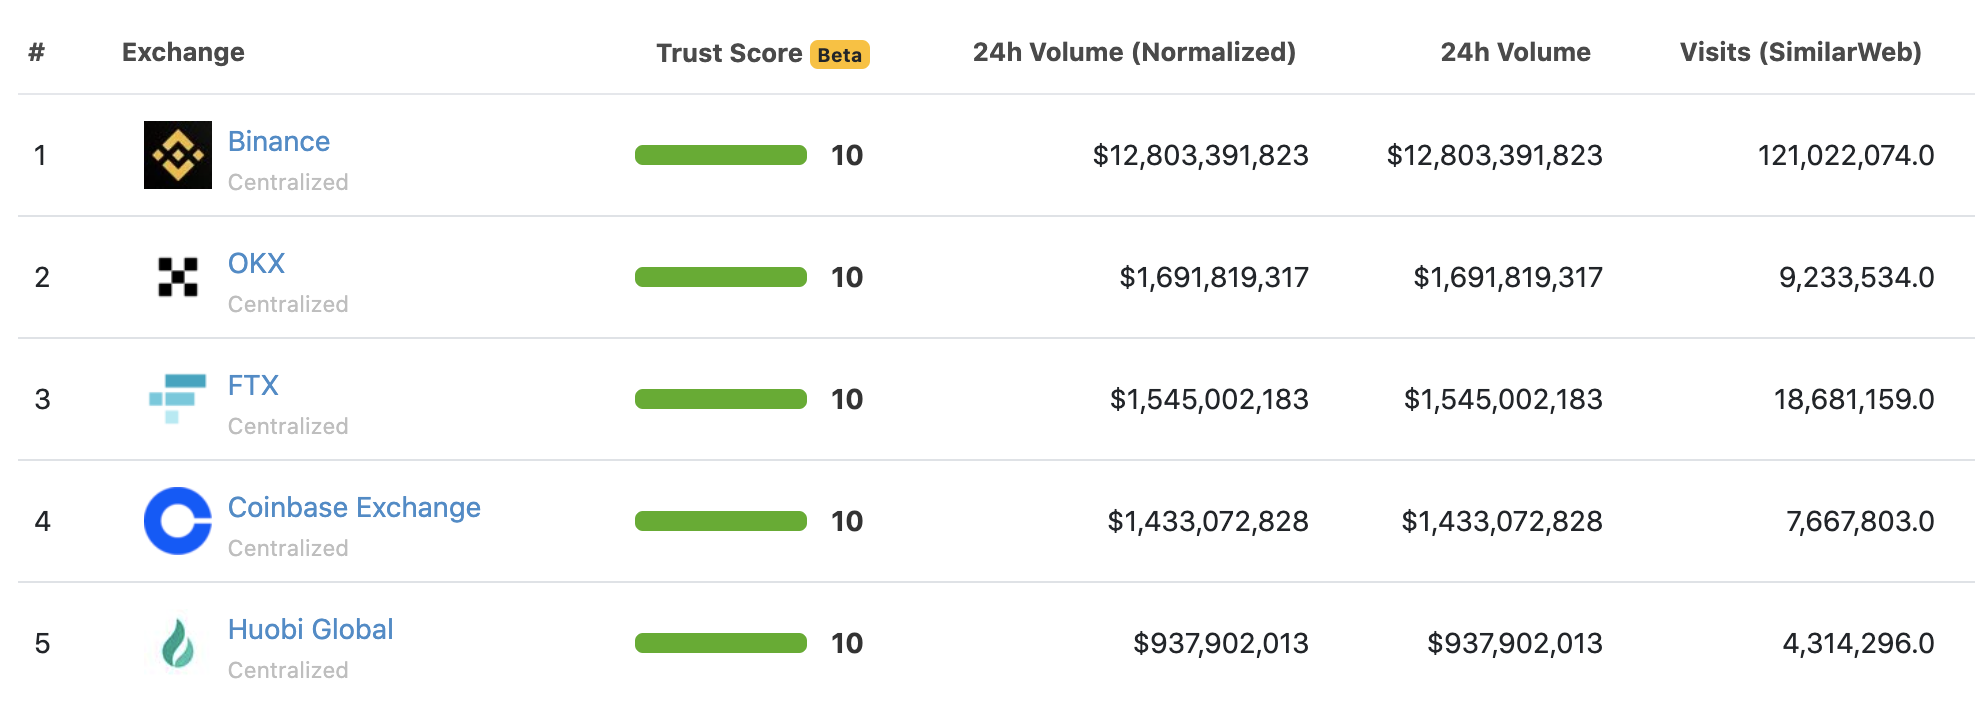Open the Binance exchange link
The width and height of the screenshot is (1975, 701).
[x=279, y=141]
